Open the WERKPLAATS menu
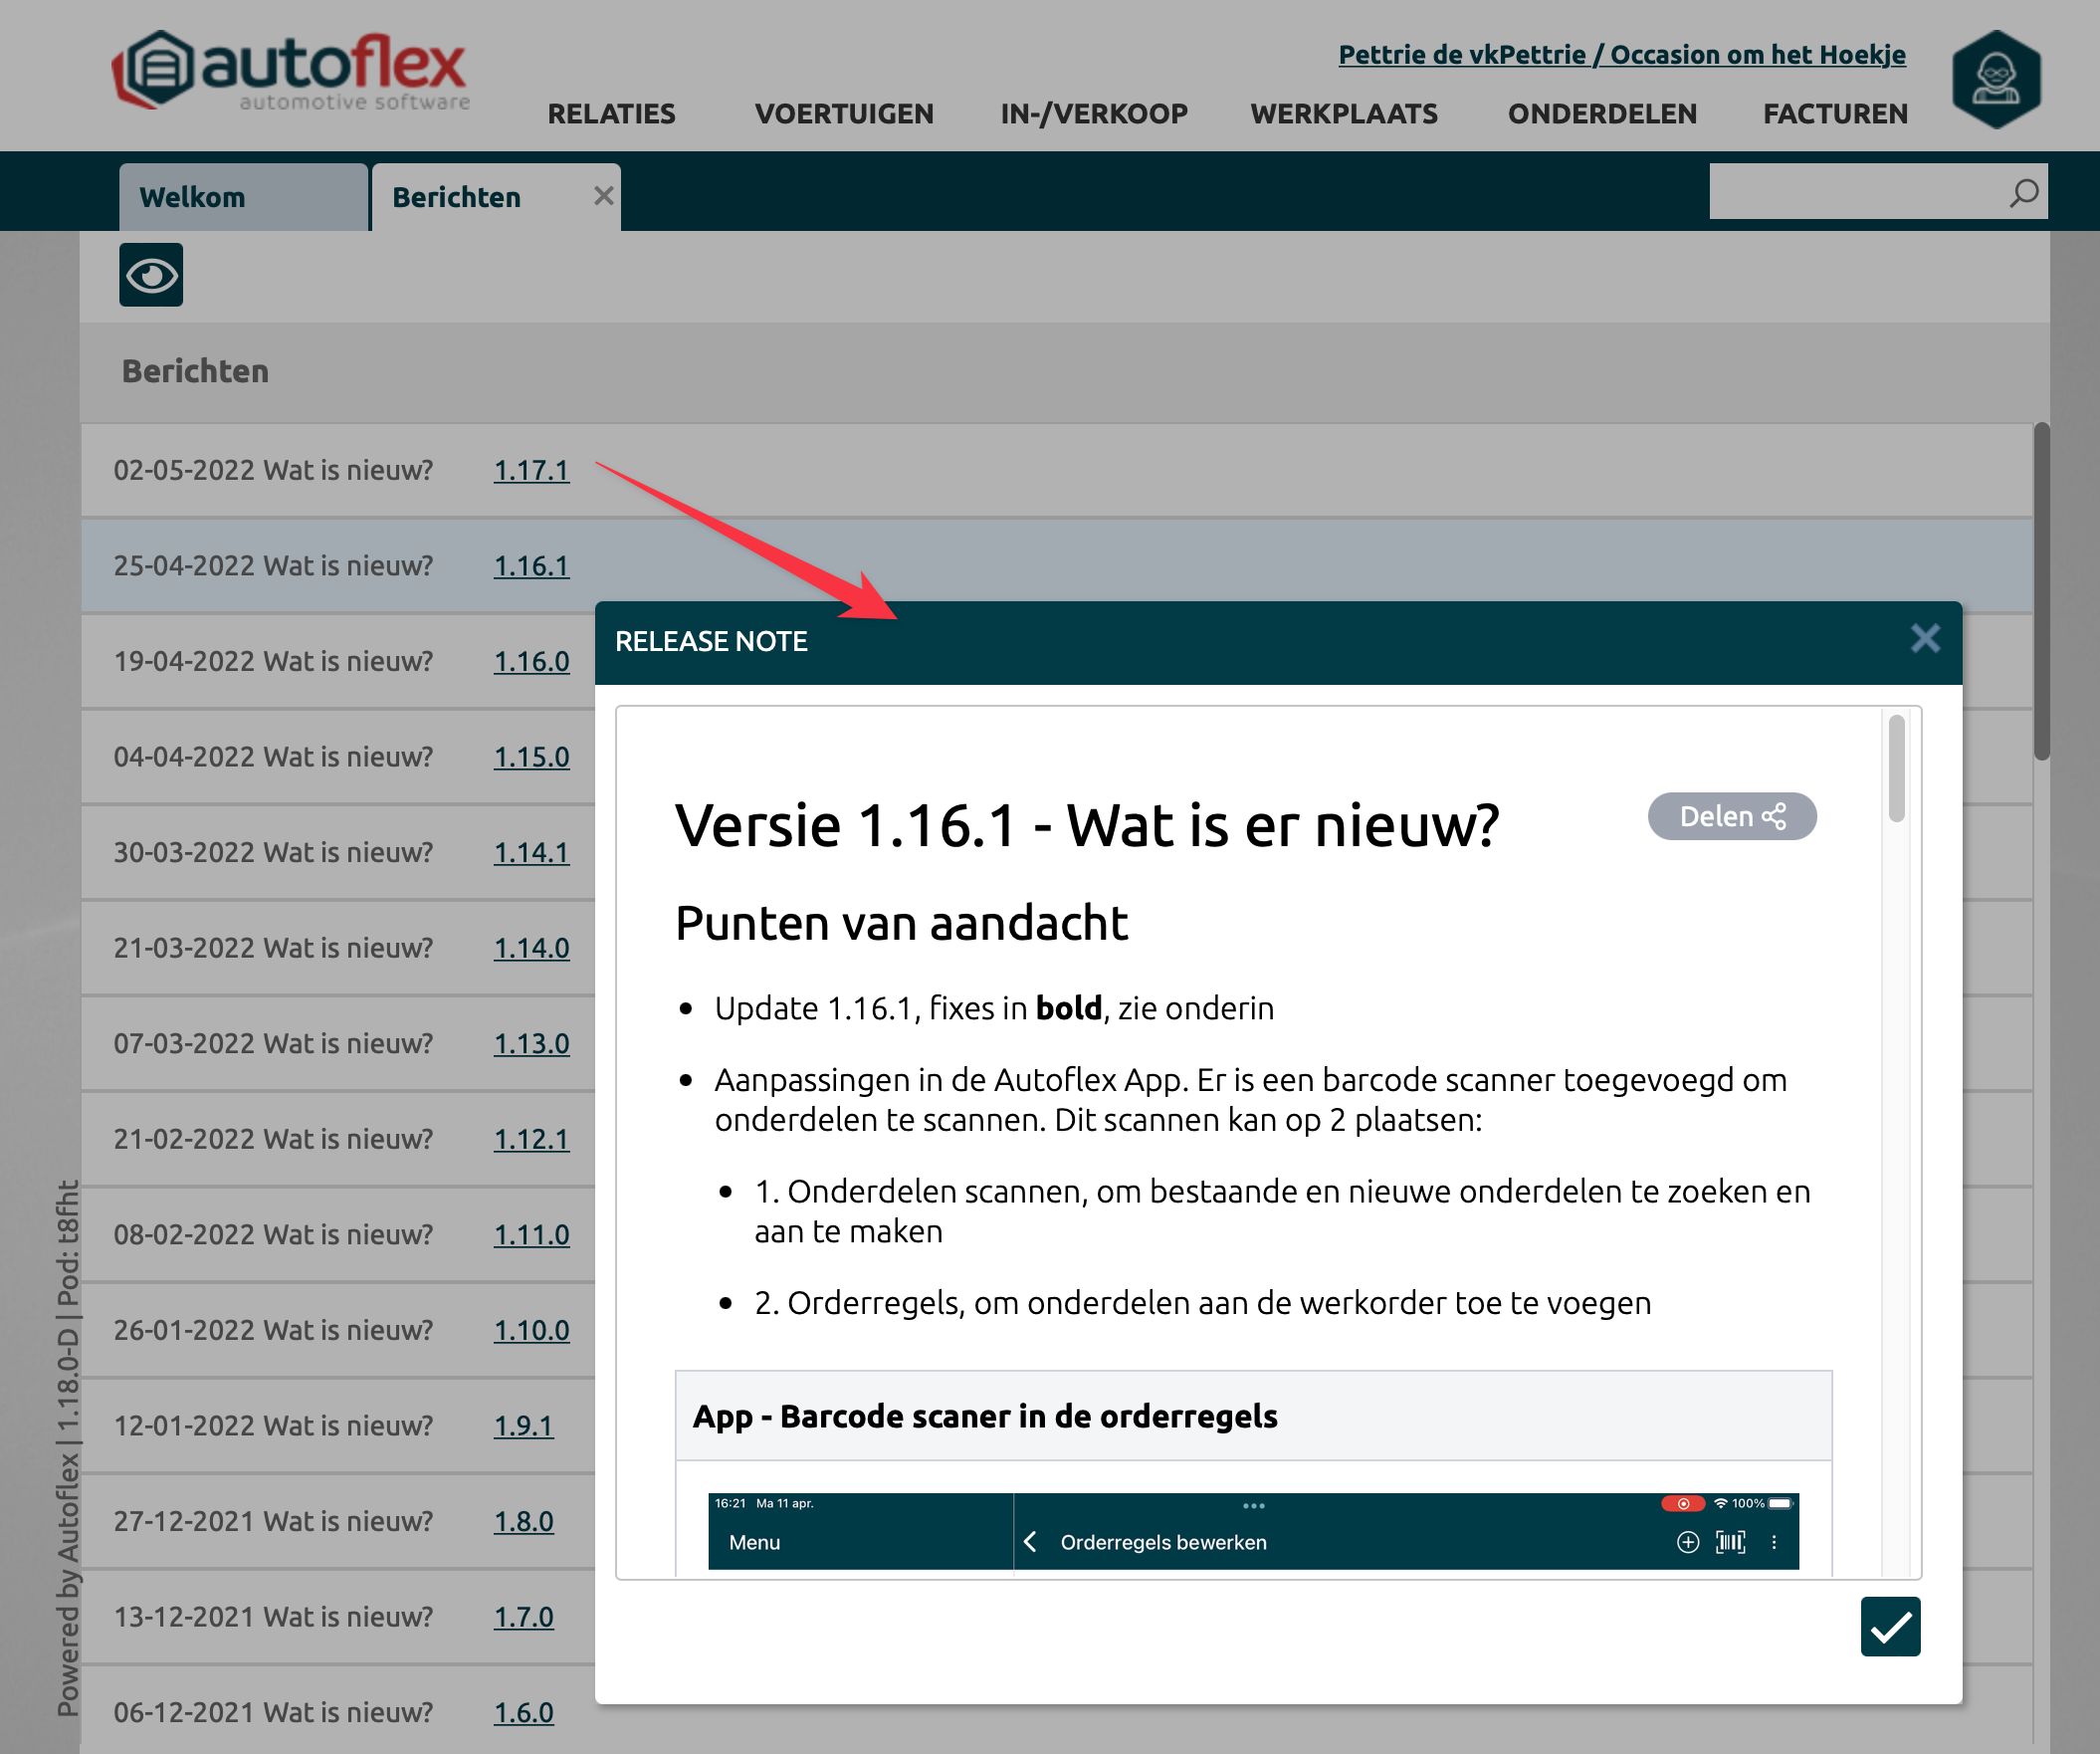The height and width of the screenshot is (1754, 2100). point(1343,114)
